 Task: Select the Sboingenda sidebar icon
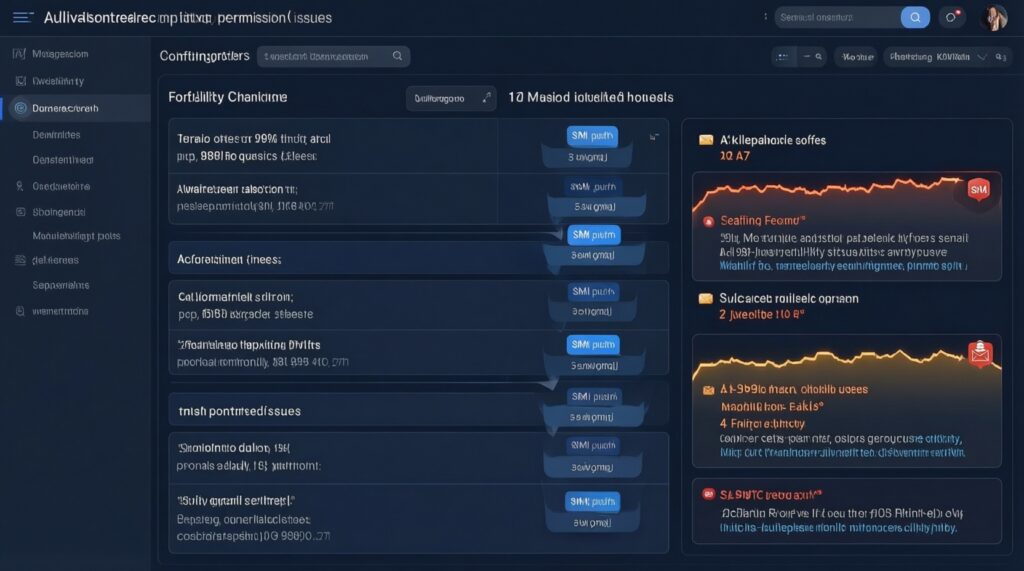point(20,212)
